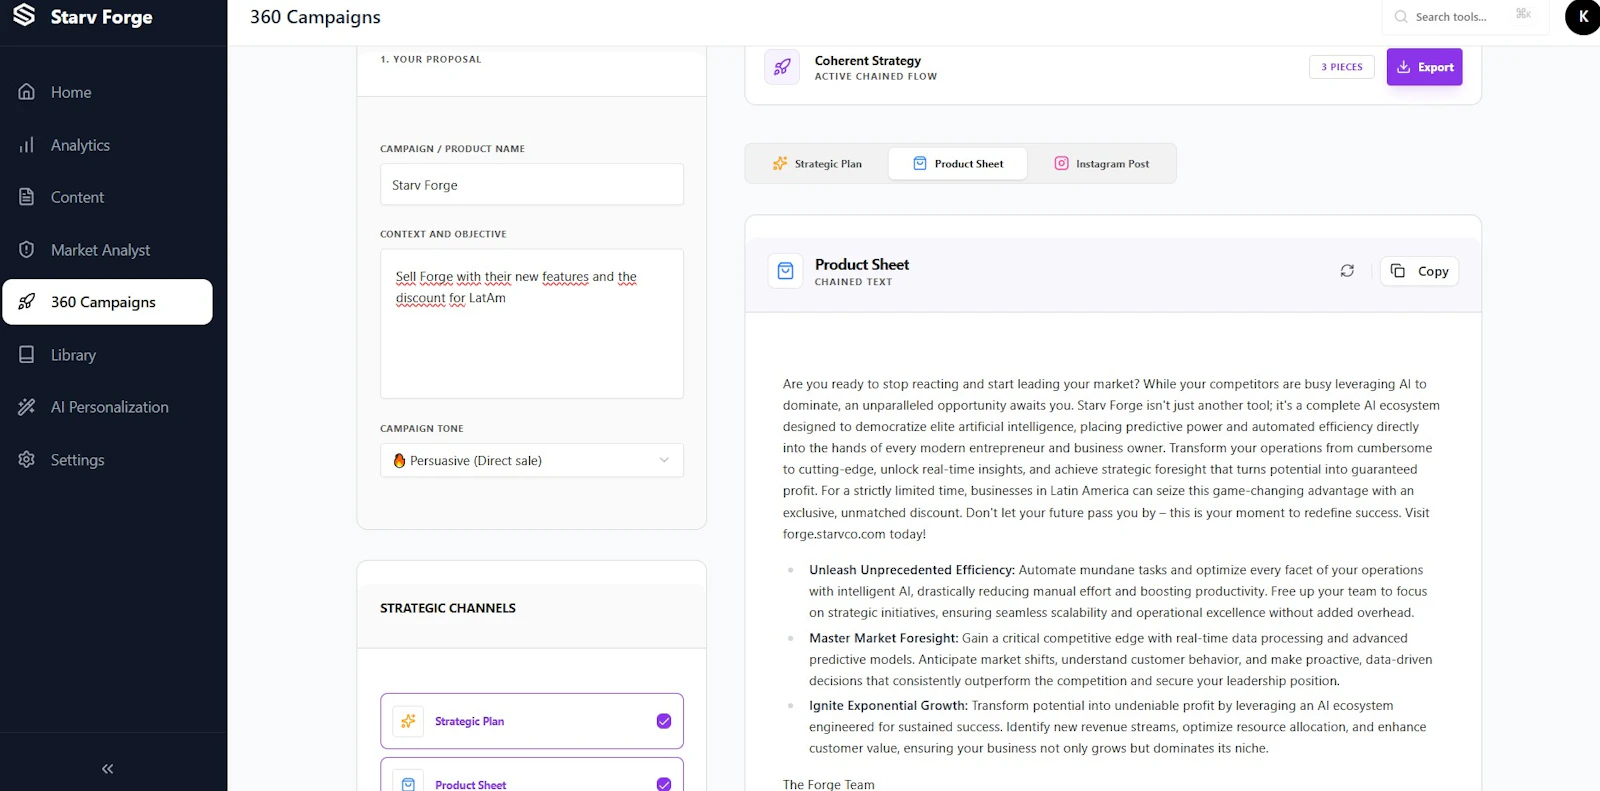Copy the Product Sheet text
Viewport: 1600px width, 791px height.
(x=1420, y=271)
